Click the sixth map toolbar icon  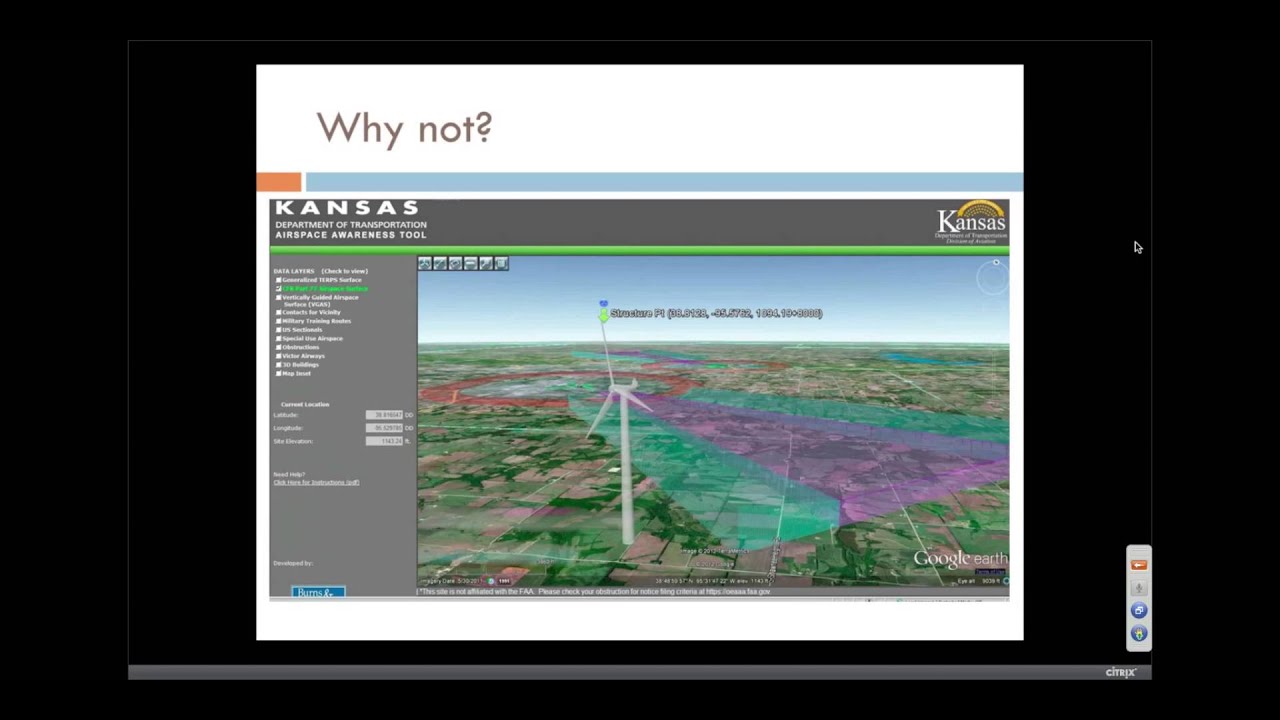501,263
